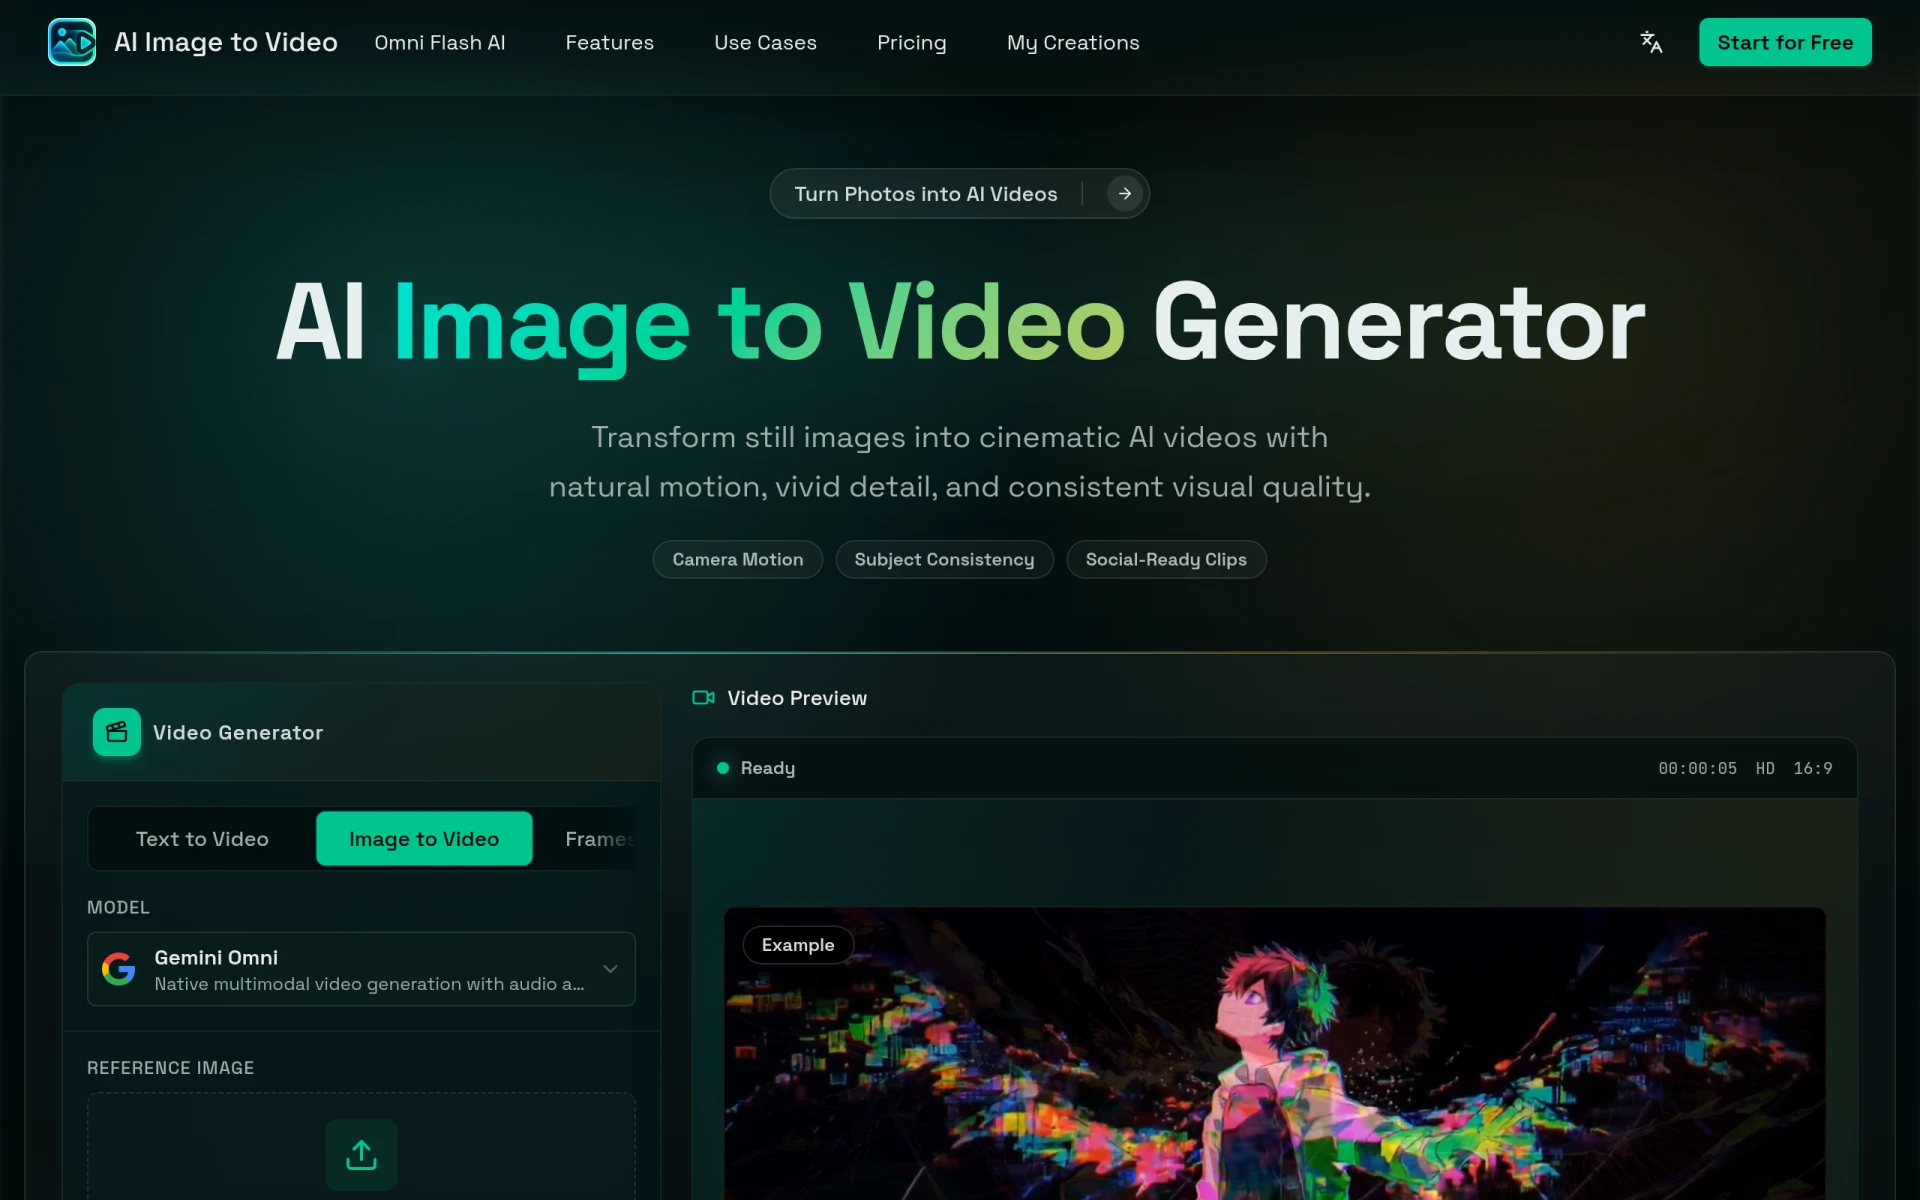Click the Example badge on preview
1920x1200 pixels.
[x=797, y=945]
